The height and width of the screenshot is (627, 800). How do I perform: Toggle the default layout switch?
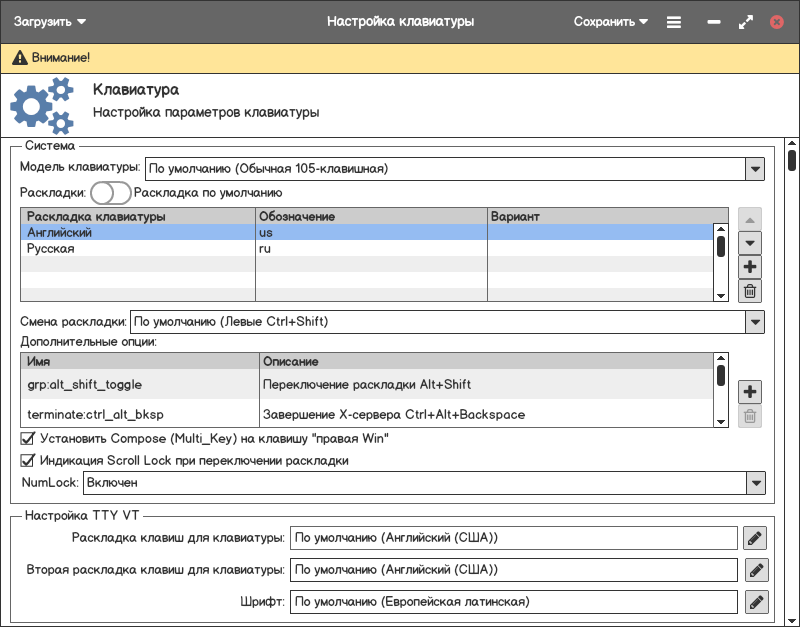coord(110,193)
